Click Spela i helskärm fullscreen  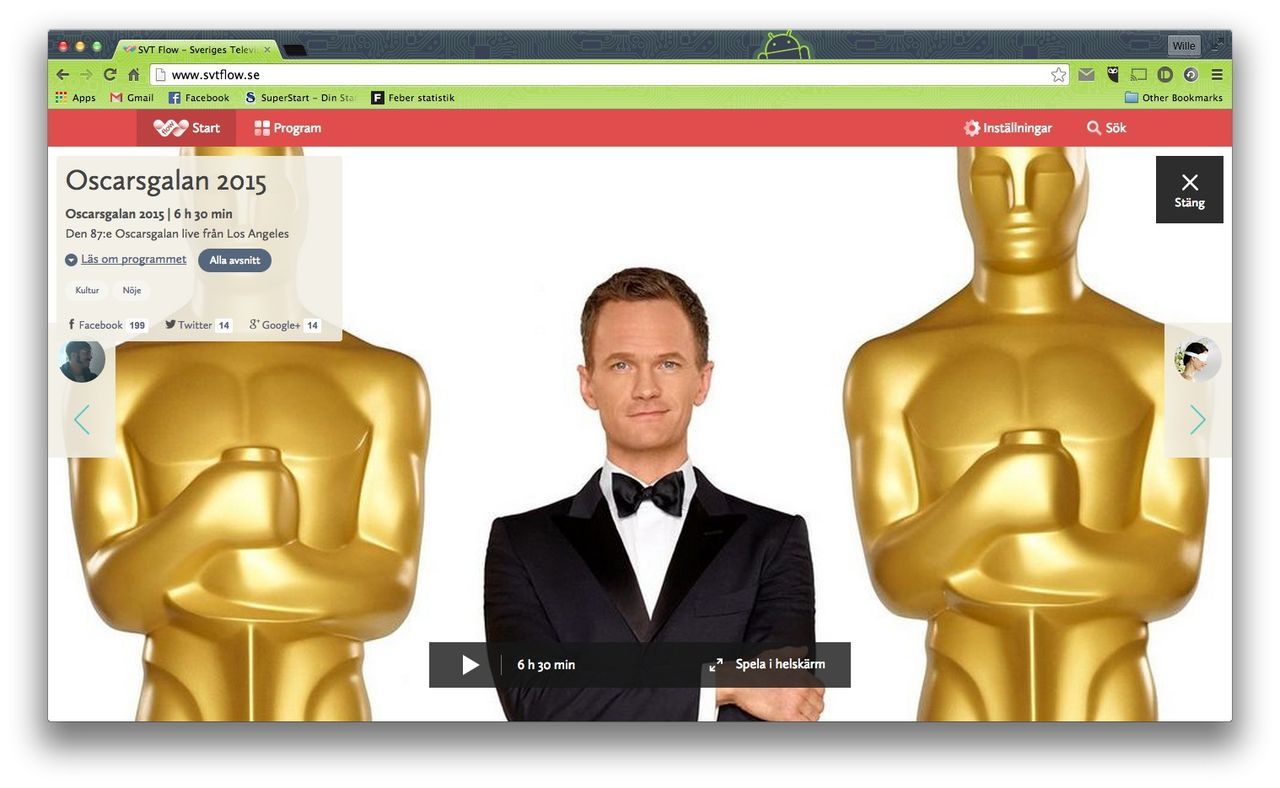pos(768,665)
